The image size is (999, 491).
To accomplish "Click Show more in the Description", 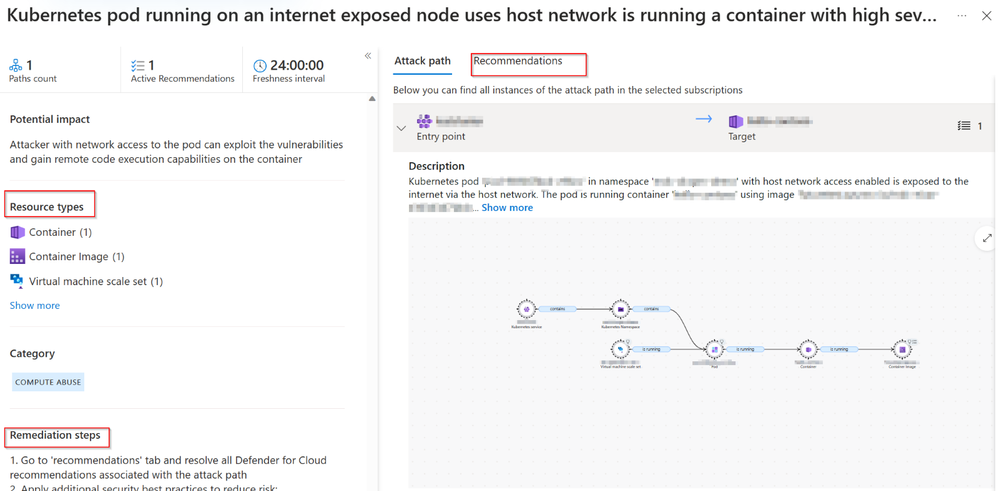I will [x=507, y=208].
